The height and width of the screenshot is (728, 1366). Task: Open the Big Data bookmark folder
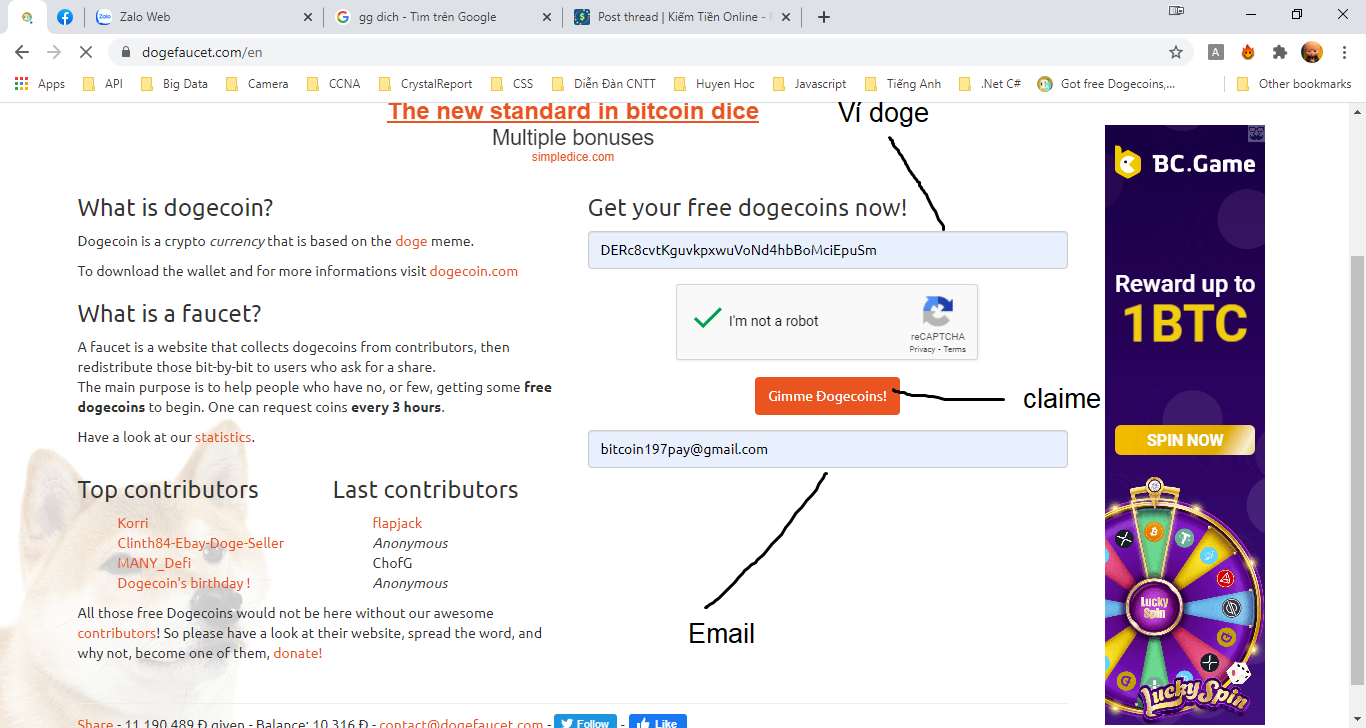174,84
